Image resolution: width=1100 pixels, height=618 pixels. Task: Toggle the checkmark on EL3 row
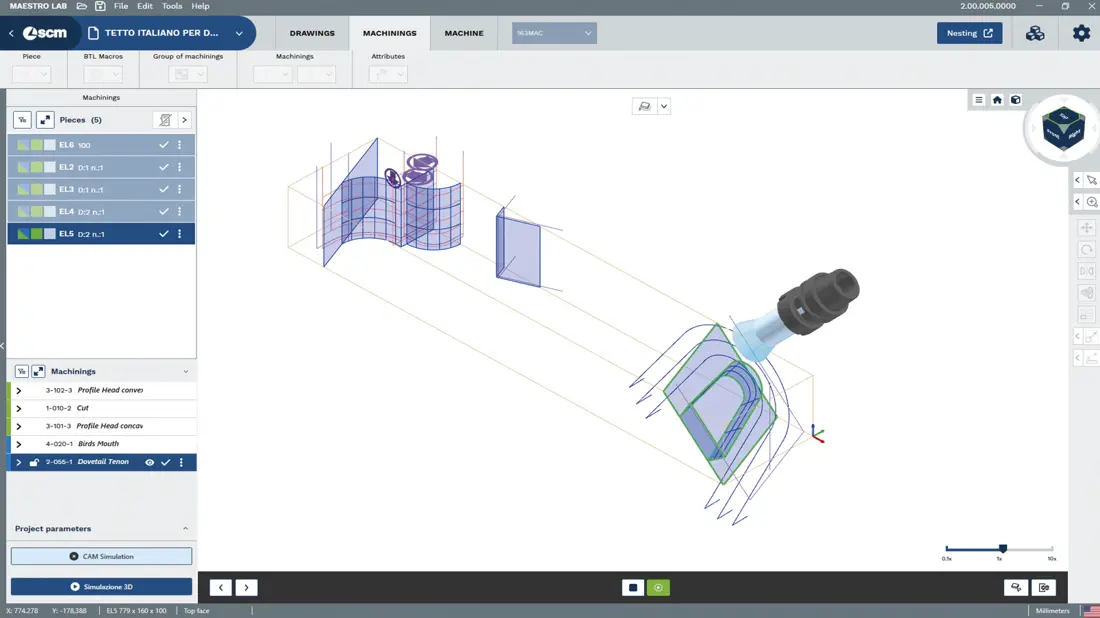(x=163, y=189)
